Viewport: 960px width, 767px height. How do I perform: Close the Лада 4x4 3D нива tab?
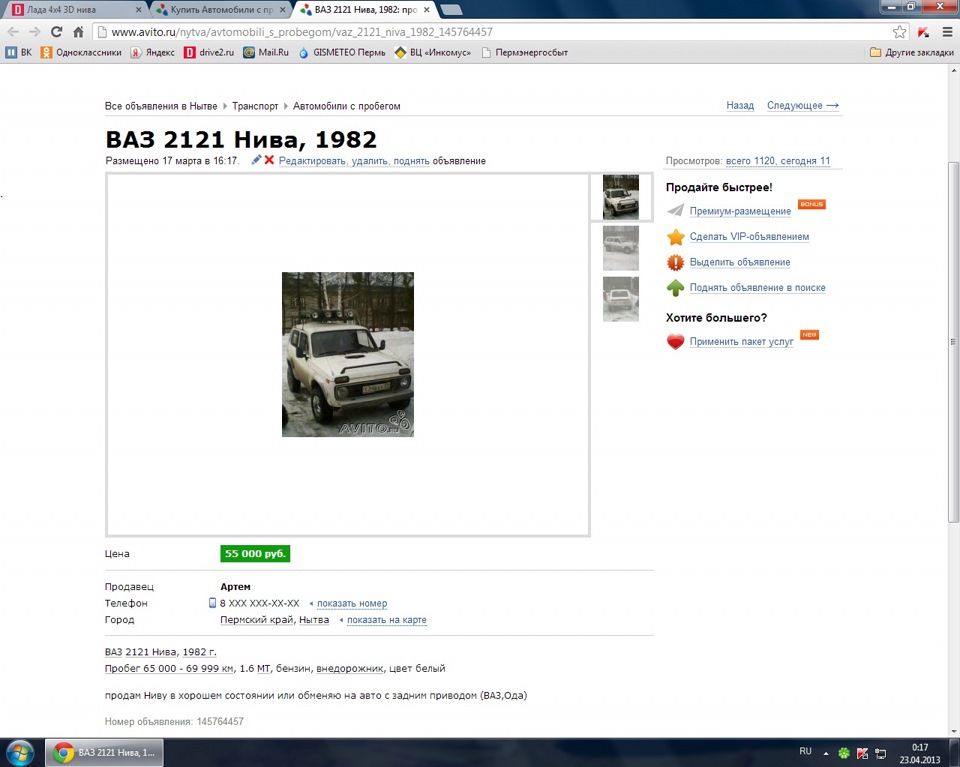138,10
